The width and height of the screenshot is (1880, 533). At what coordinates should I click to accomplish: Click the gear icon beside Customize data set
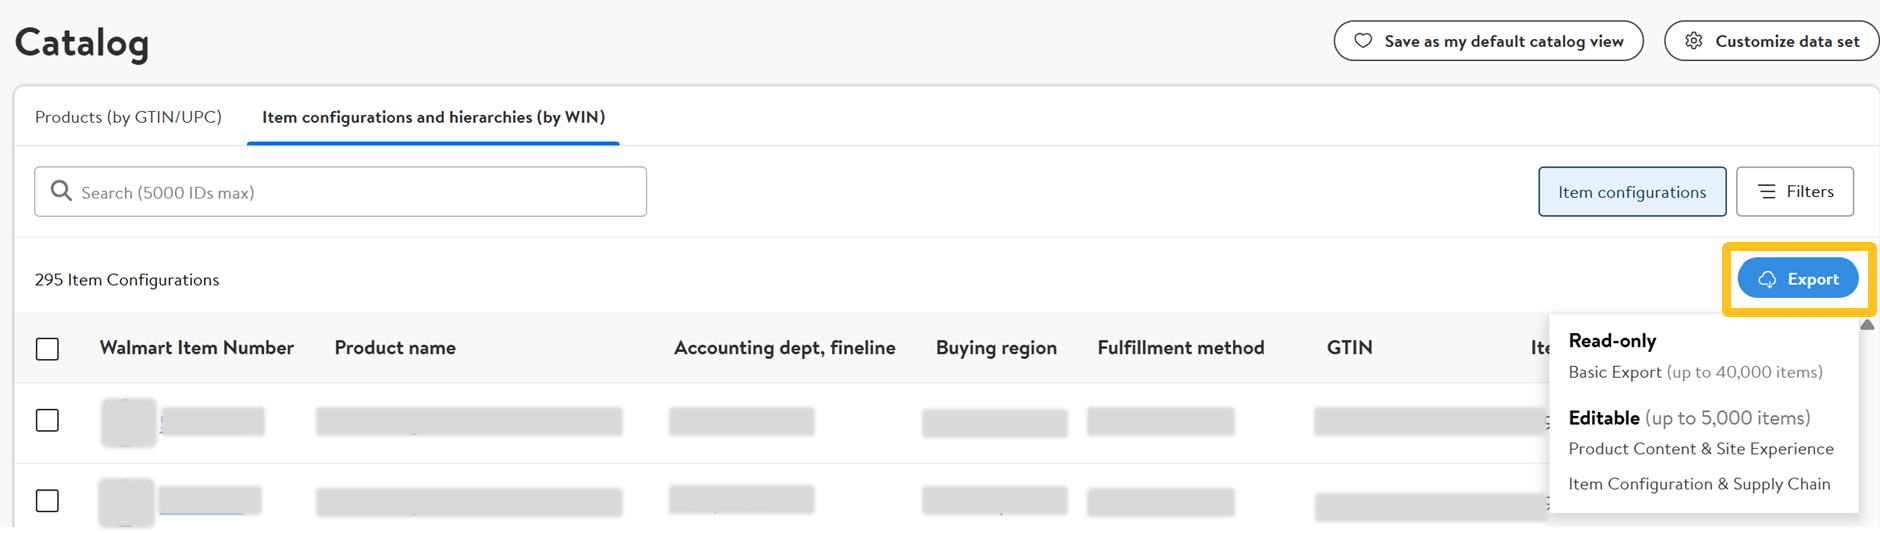[x=1694, y=41]
